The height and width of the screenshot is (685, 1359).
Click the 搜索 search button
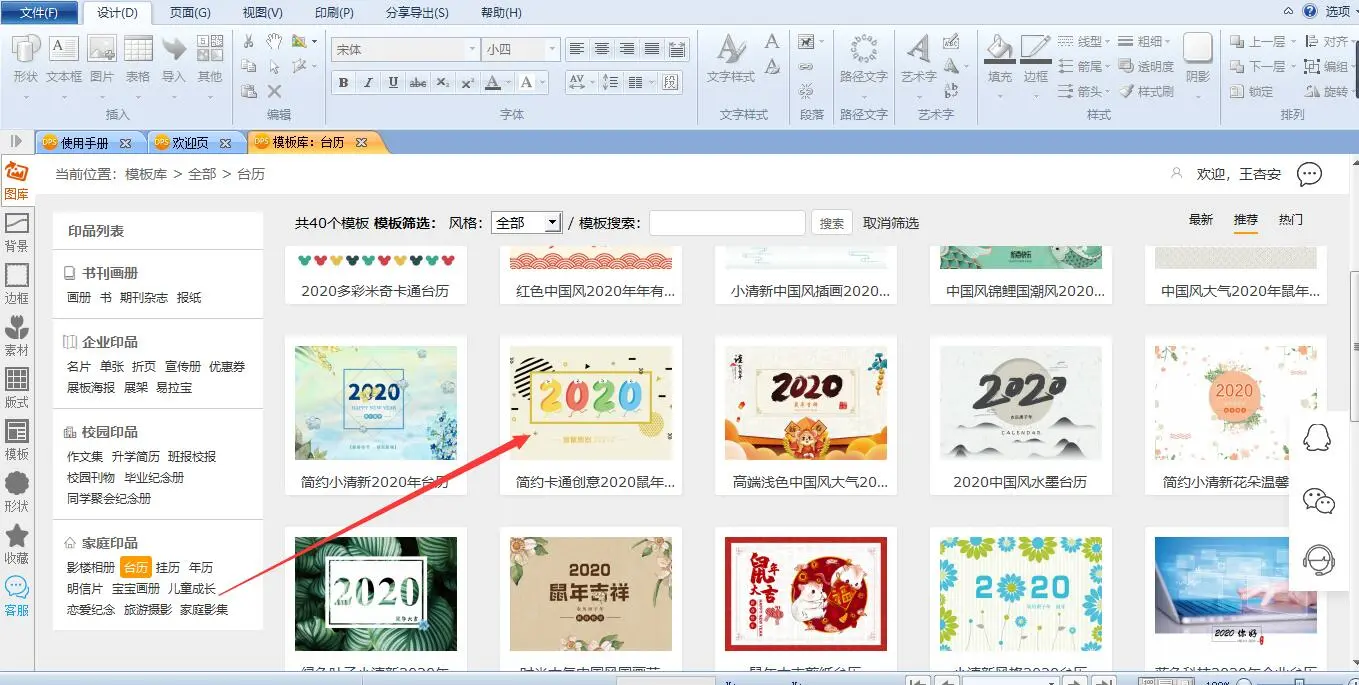tap(831, 223)
